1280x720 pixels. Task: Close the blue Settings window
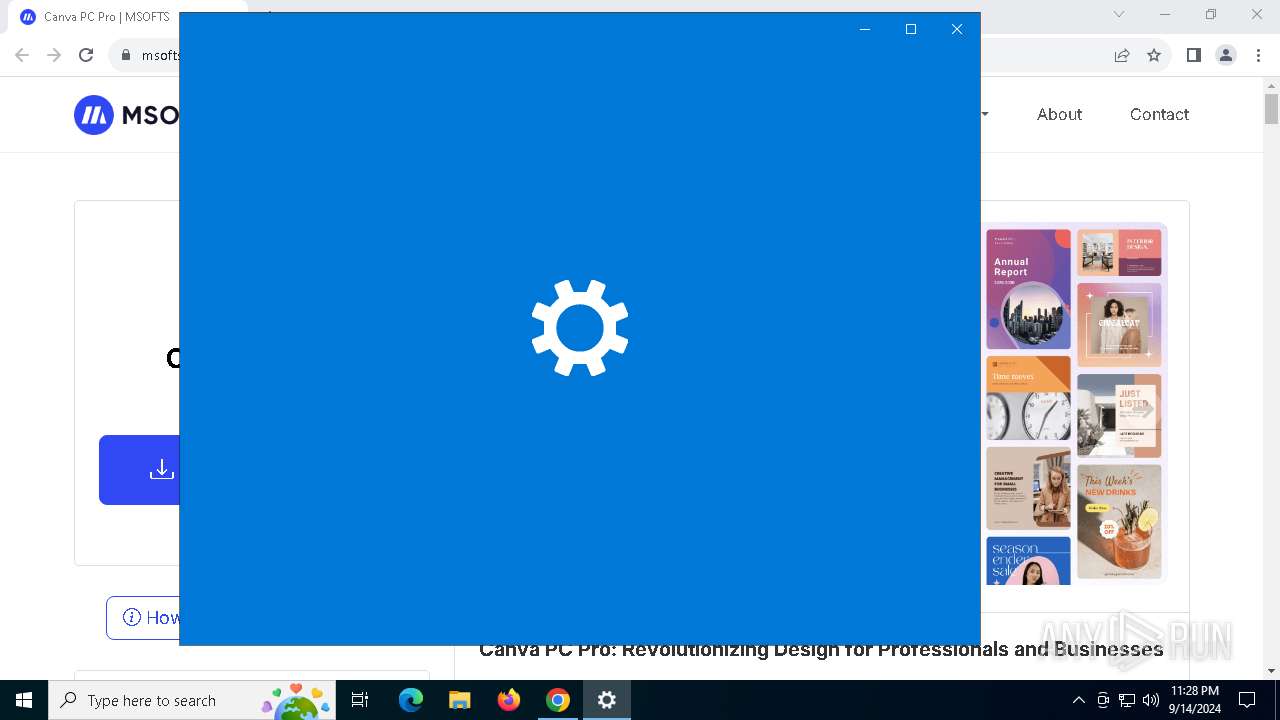click(x=957, y=29)
